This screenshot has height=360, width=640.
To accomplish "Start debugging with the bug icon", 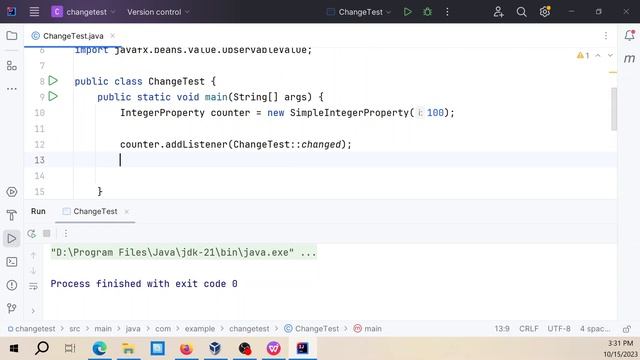I will click(427, 12).
